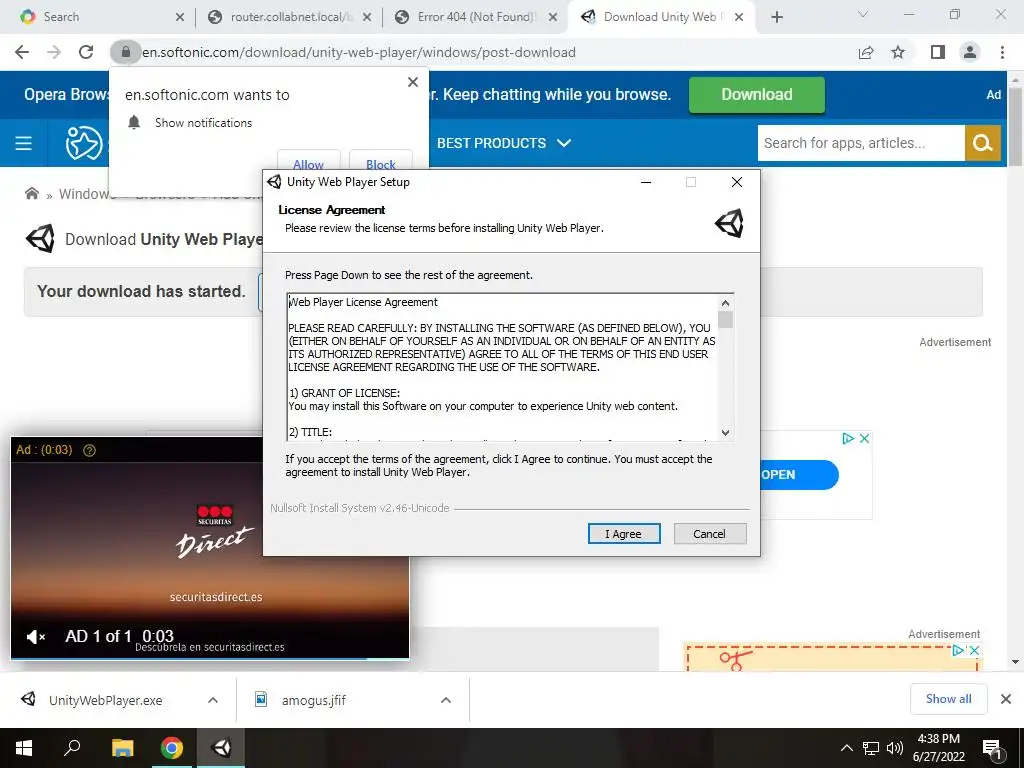Click the license text scroll-up arrow

(725, 303)
